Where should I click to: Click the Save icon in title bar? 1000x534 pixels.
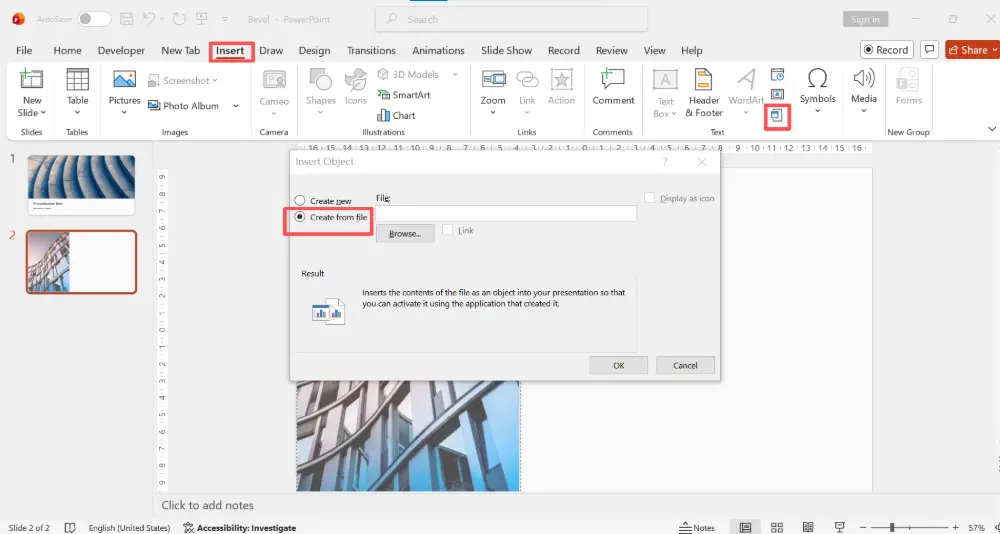(x=127, y=19)
